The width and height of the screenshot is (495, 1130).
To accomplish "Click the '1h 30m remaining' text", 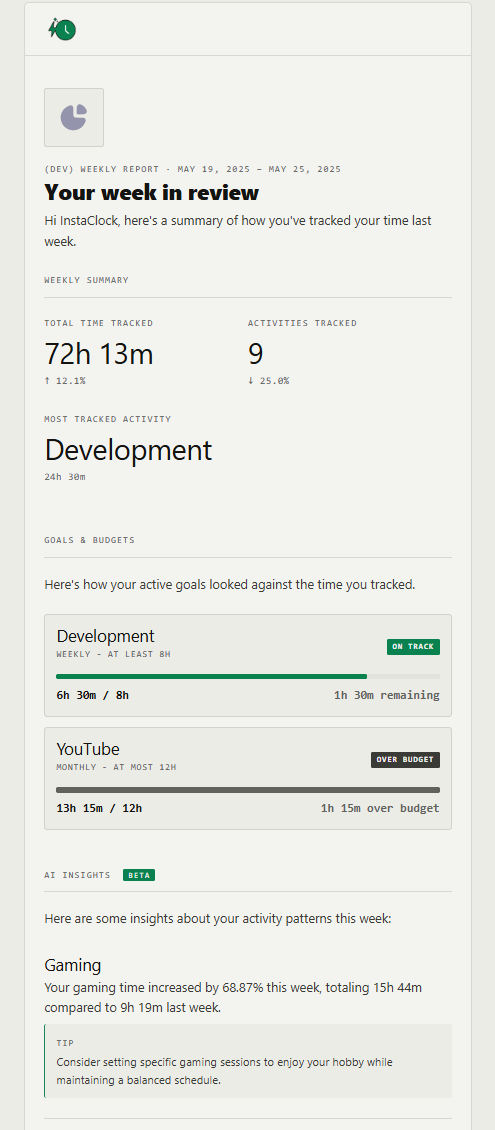I will coord(386,695).
